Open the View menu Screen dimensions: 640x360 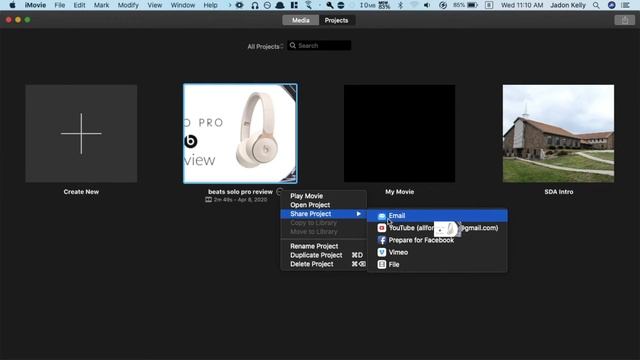click(x=155, y=5)
